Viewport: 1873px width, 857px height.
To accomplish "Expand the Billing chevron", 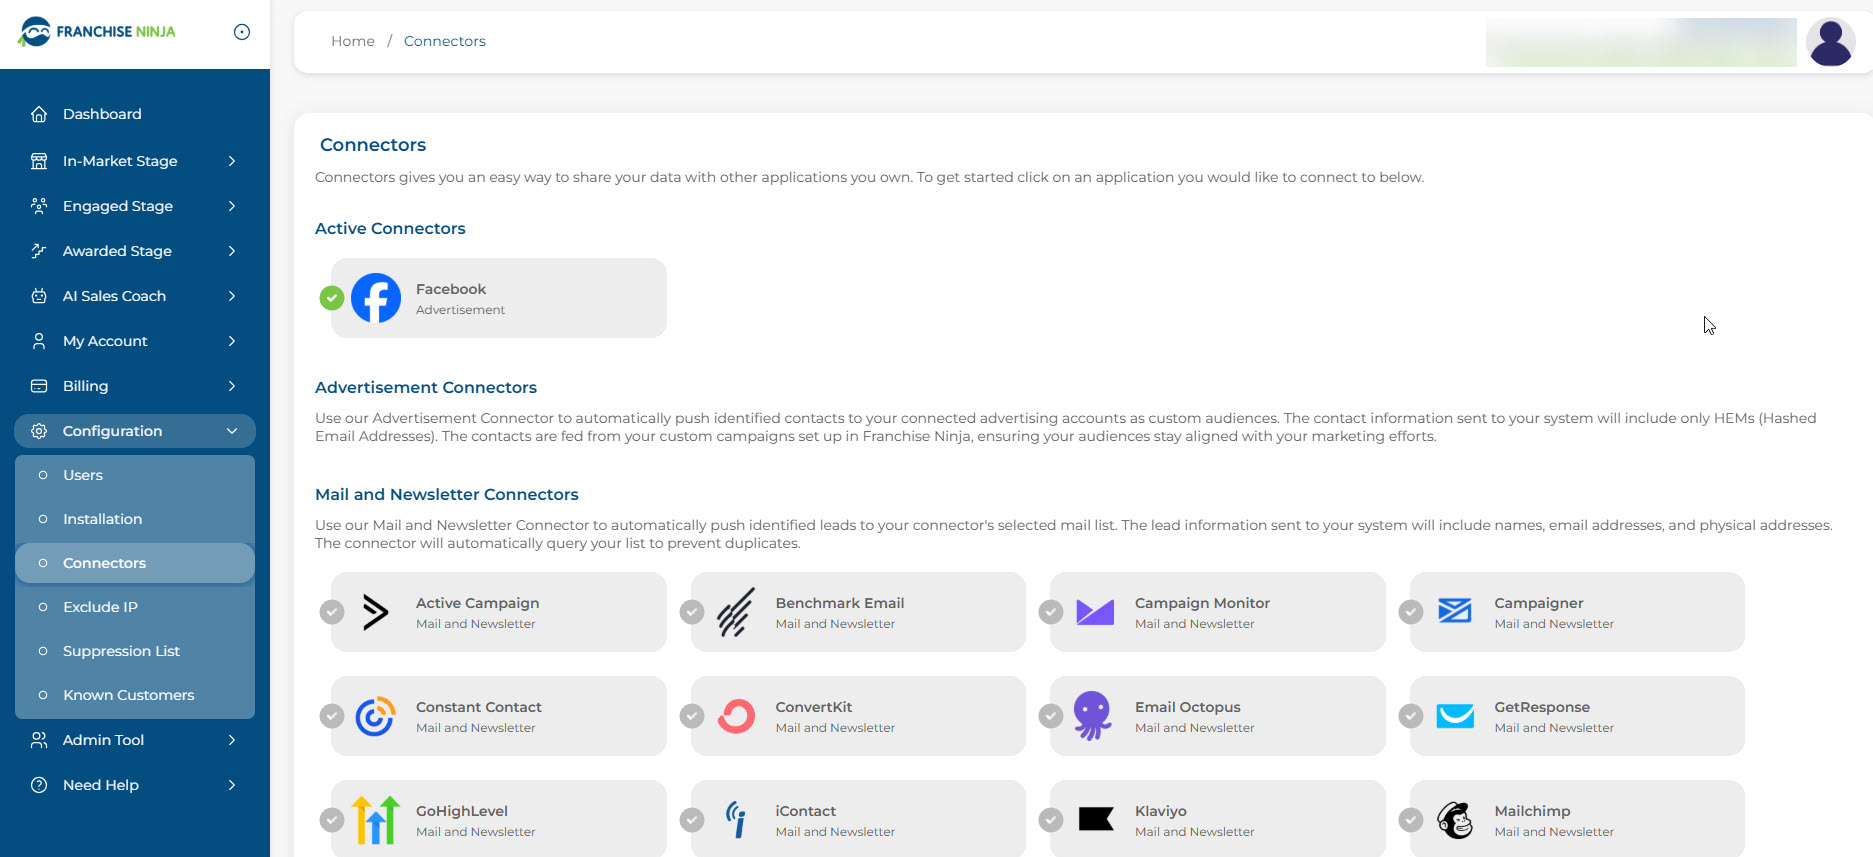I will pyautogui.click(x=232, y=386).
